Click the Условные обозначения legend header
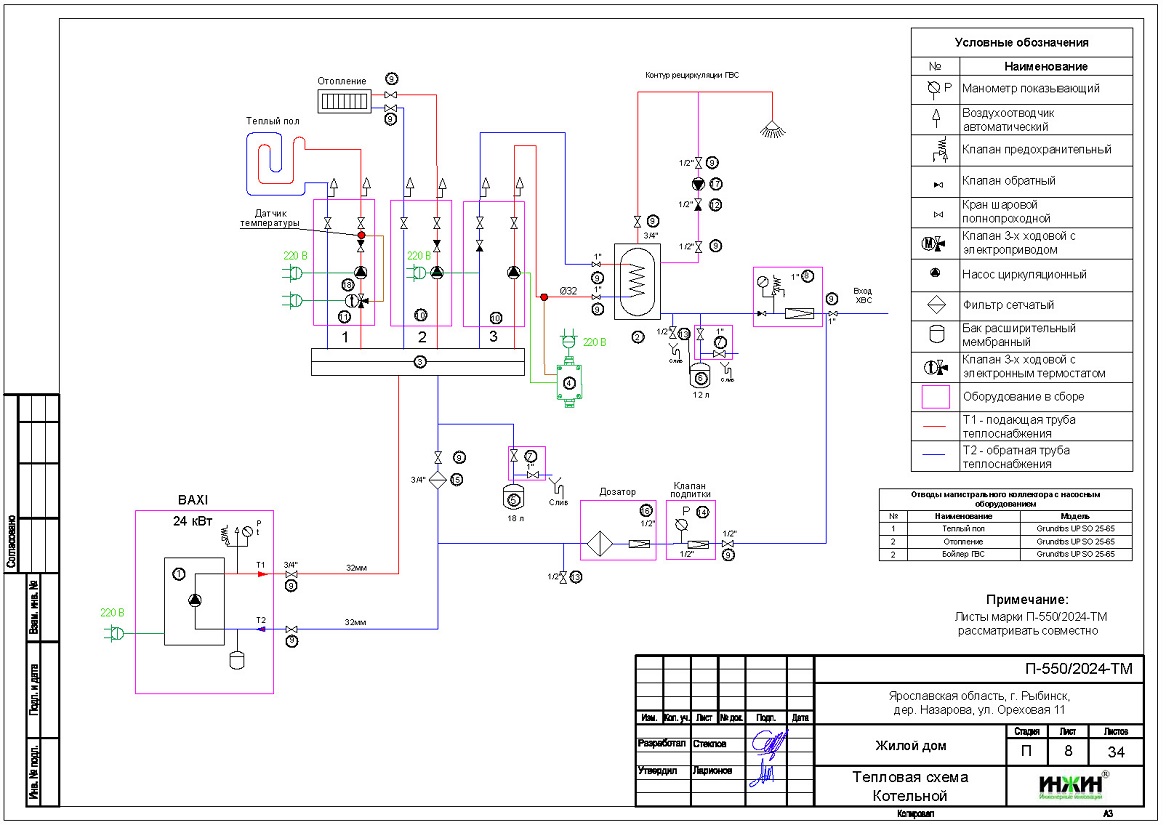This screenshot has width=1166, height=825. coord(1021,43)
